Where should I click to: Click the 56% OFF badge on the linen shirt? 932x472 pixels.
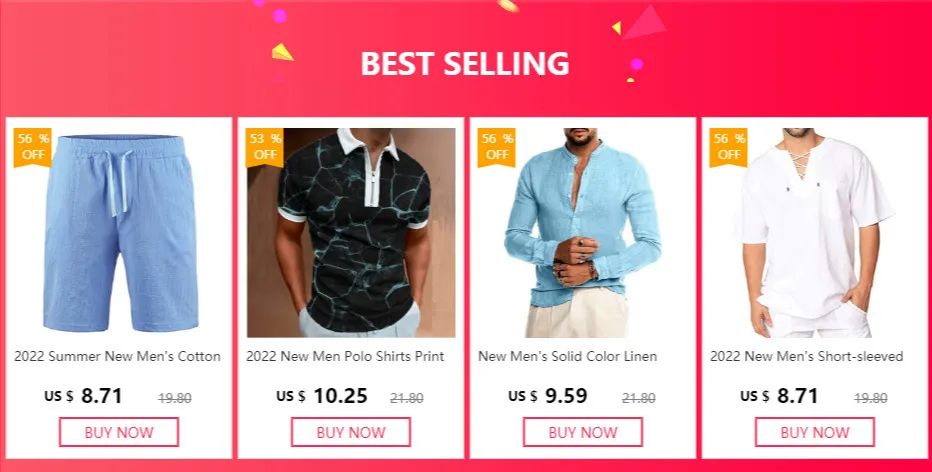(496, 147)
